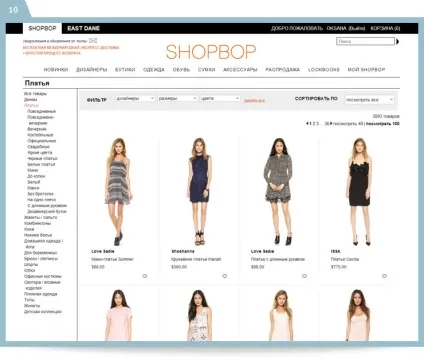Show 40 items per page
Viewport: 424px width, 360px height.
348,124
